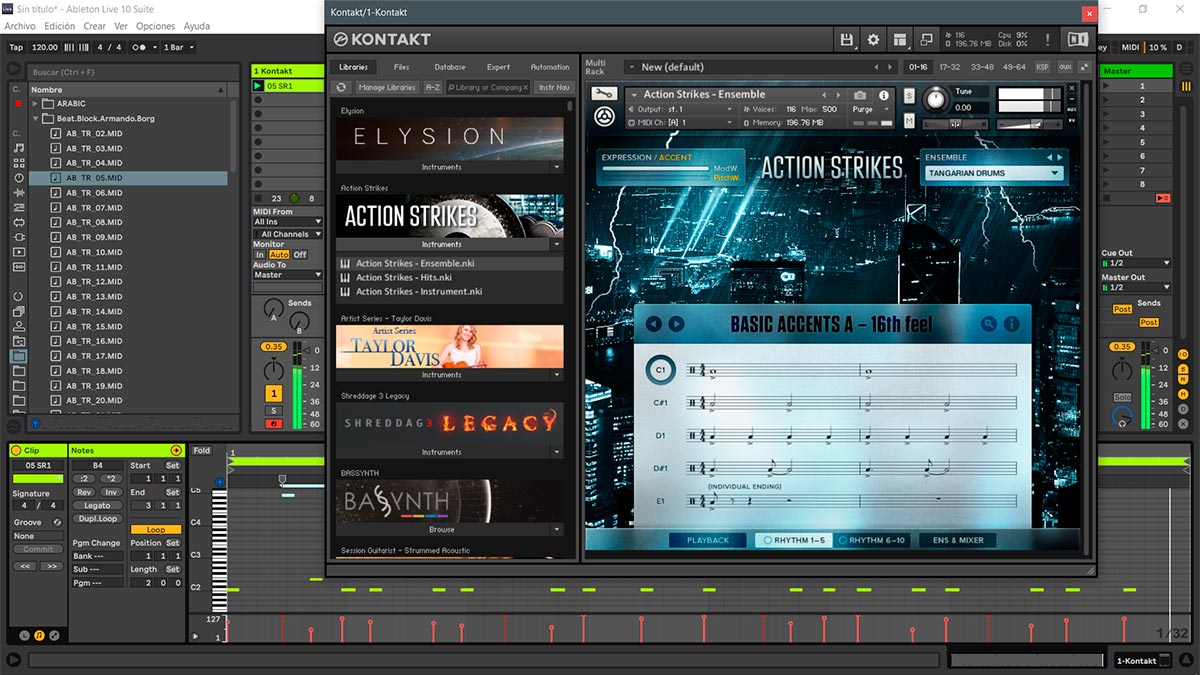This screenshot has width=1200, height=675.
Task: Open instrument info 'i' icon
Action: (883, 95)
